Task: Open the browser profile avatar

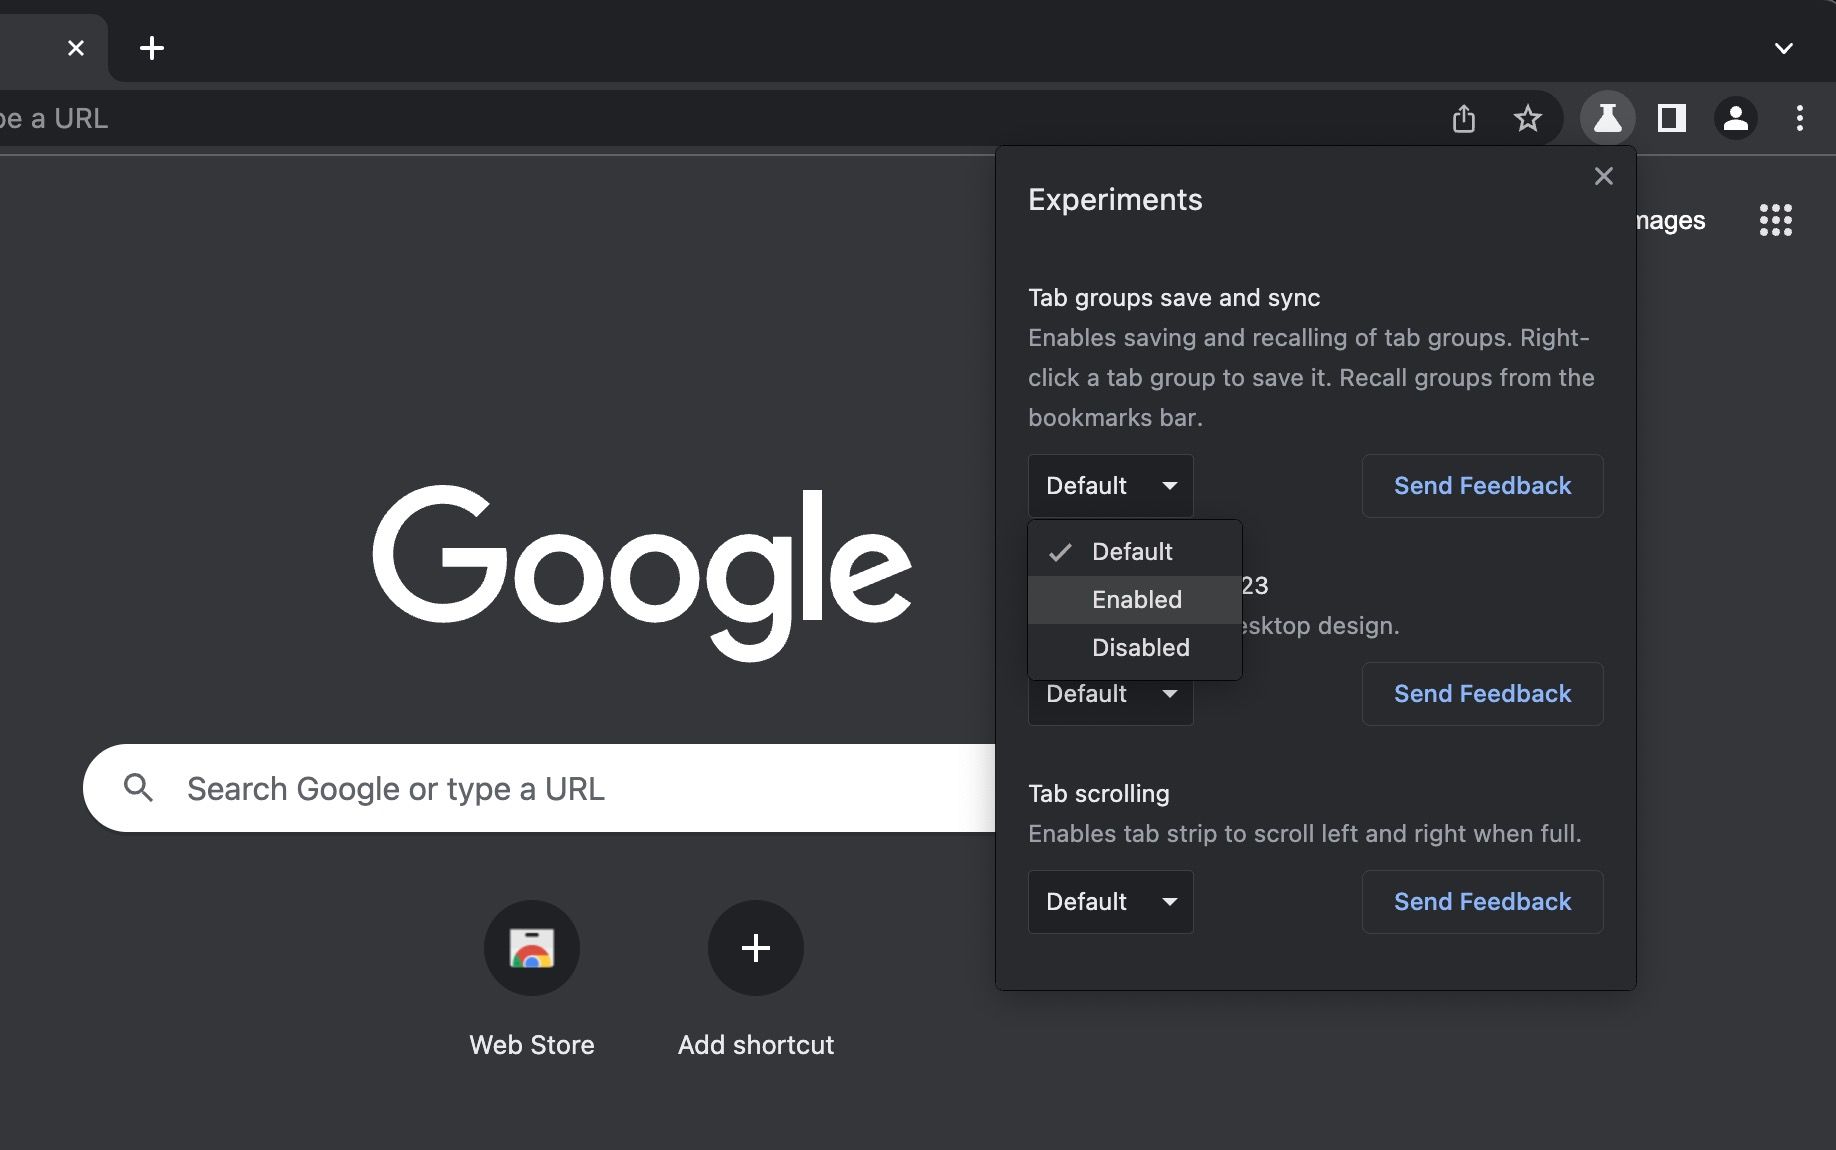Action: pos(1736,118)
